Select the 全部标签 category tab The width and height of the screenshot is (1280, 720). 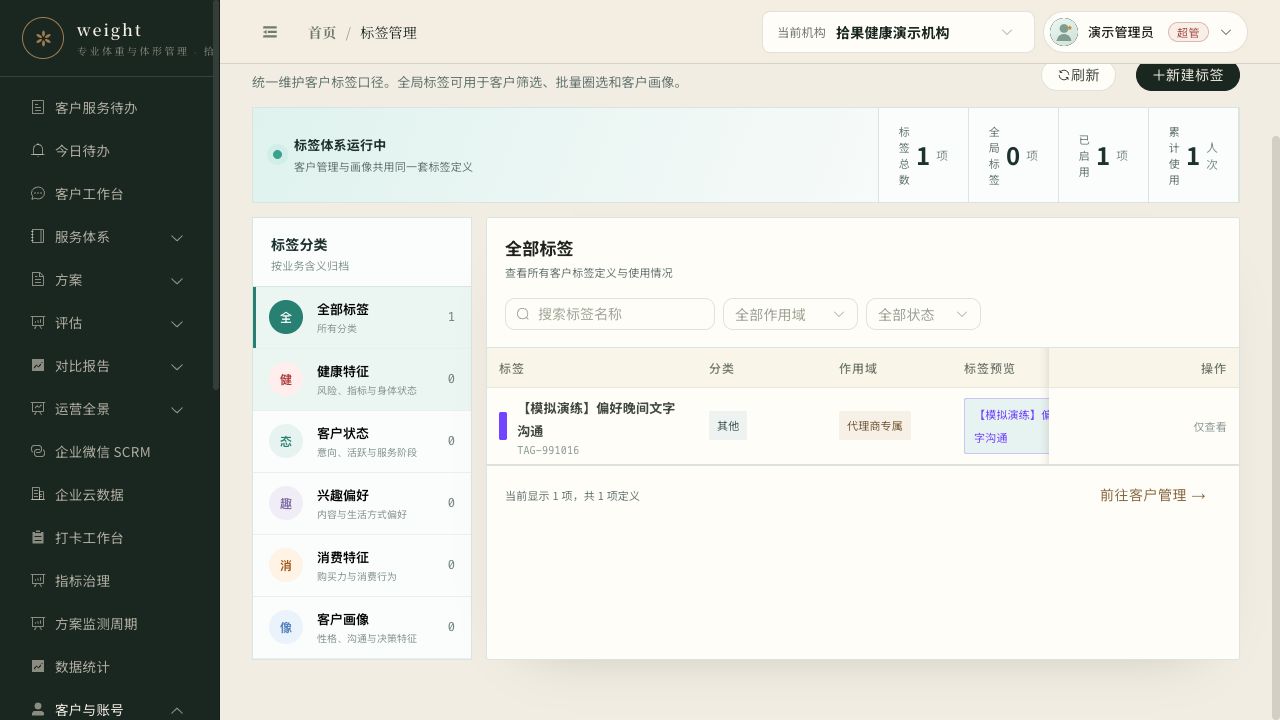click(x=362, y=317)
